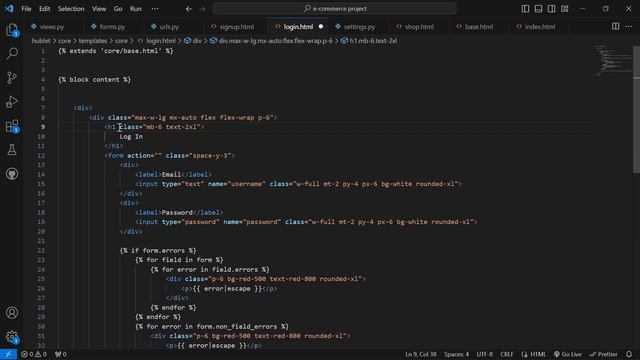Go back with the left arrow
The height and width of the screenshot is (360, 640).
tap(189, 9)
